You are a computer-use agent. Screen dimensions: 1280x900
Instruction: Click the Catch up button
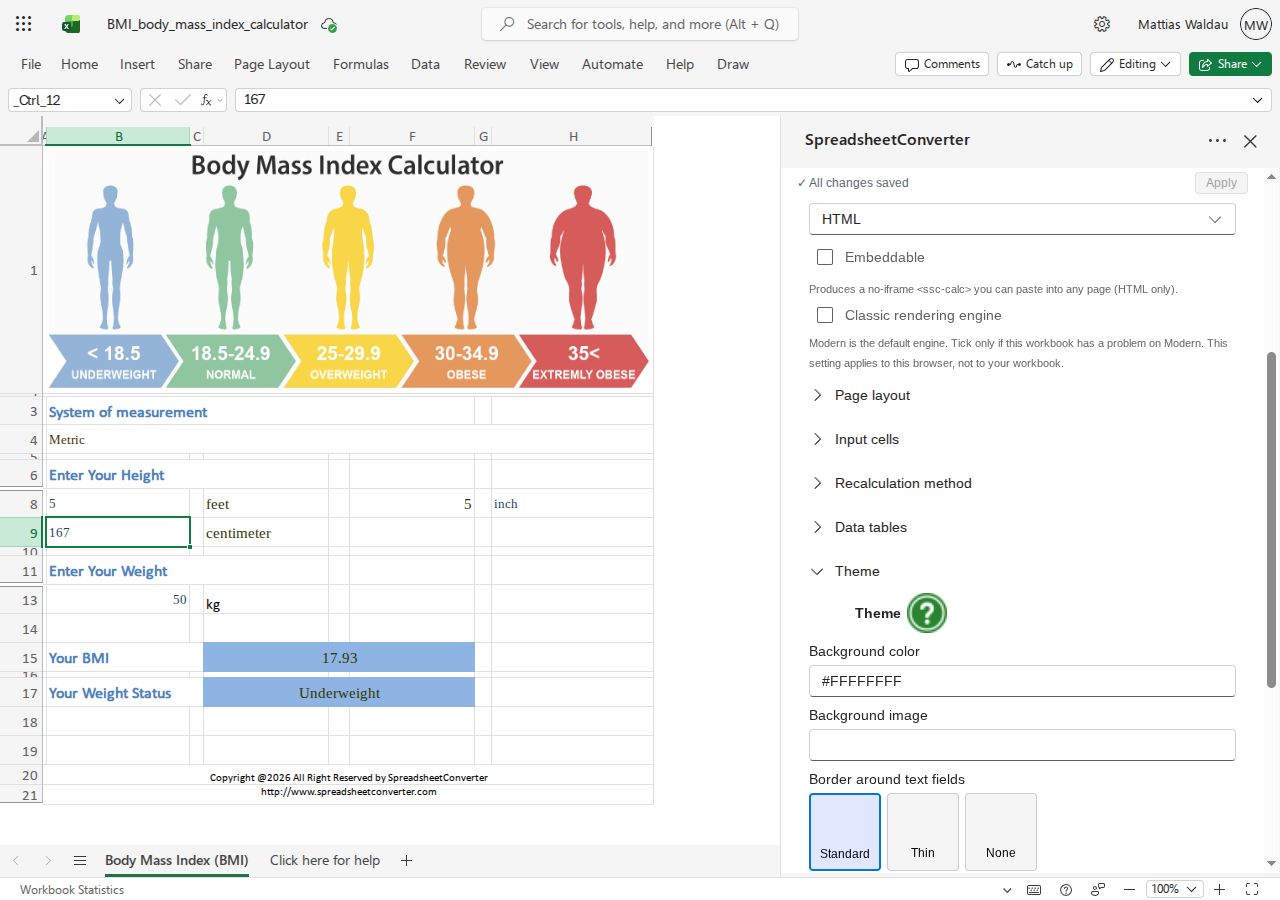pos(1039,64)
